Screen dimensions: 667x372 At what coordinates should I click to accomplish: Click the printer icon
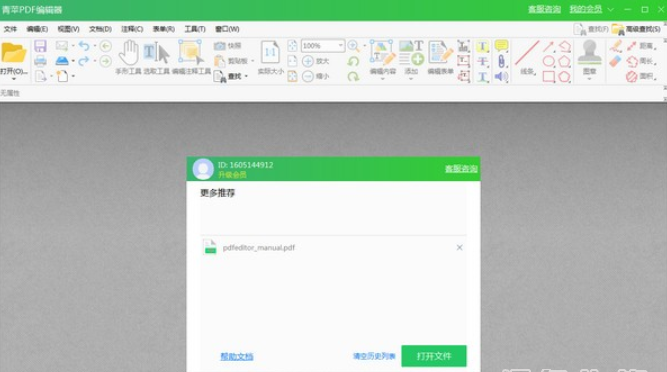point(40,61)
